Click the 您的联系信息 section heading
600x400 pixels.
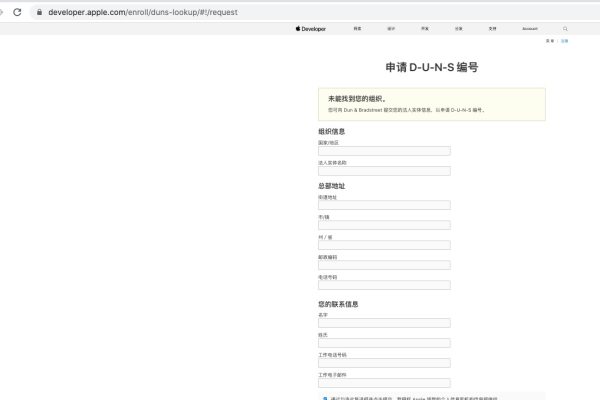[338, 304]
